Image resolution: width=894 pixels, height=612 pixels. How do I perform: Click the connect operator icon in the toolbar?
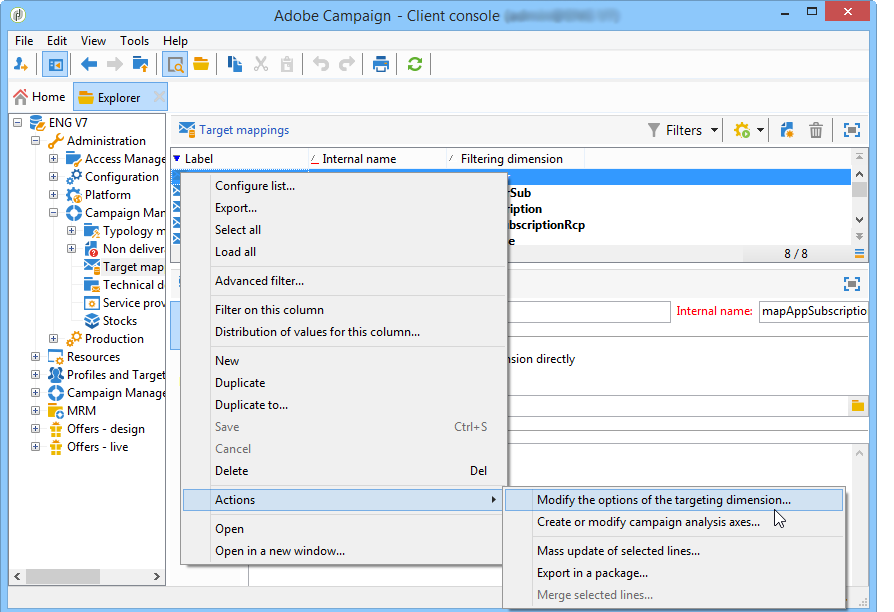click(21, 64)
